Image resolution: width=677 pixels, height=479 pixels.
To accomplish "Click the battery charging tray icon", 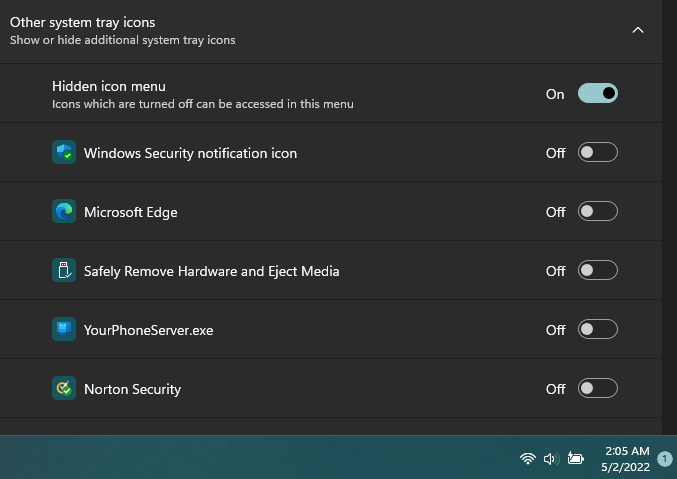I will 576,459.
